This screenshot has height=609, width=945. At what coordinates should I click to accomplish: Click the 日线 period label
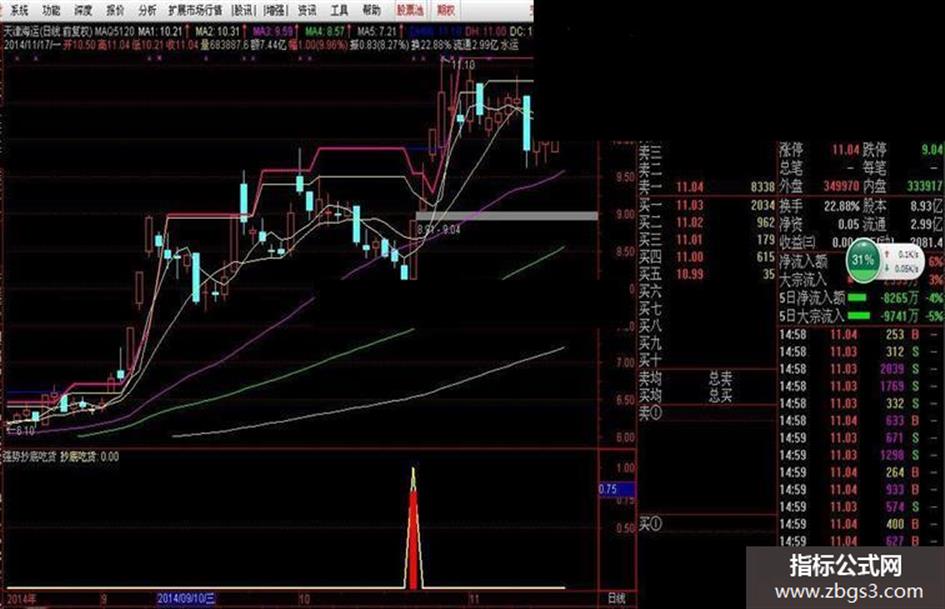coord(617,598)
